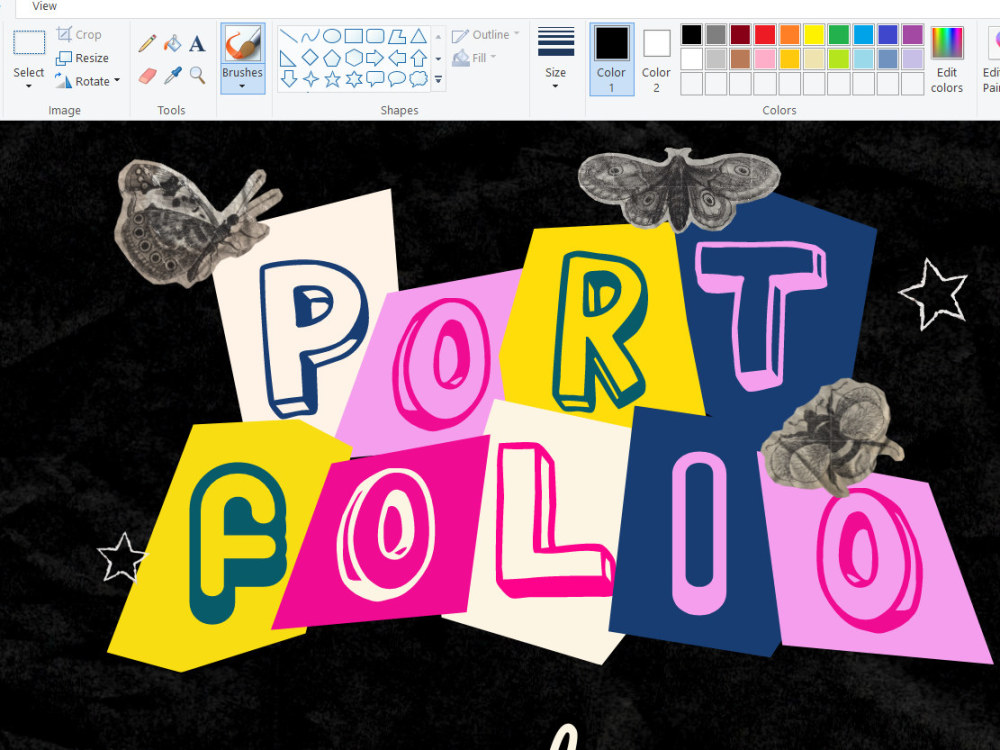Choose the Five-point star shape
1000x750 pixels.
click(332, 79)
